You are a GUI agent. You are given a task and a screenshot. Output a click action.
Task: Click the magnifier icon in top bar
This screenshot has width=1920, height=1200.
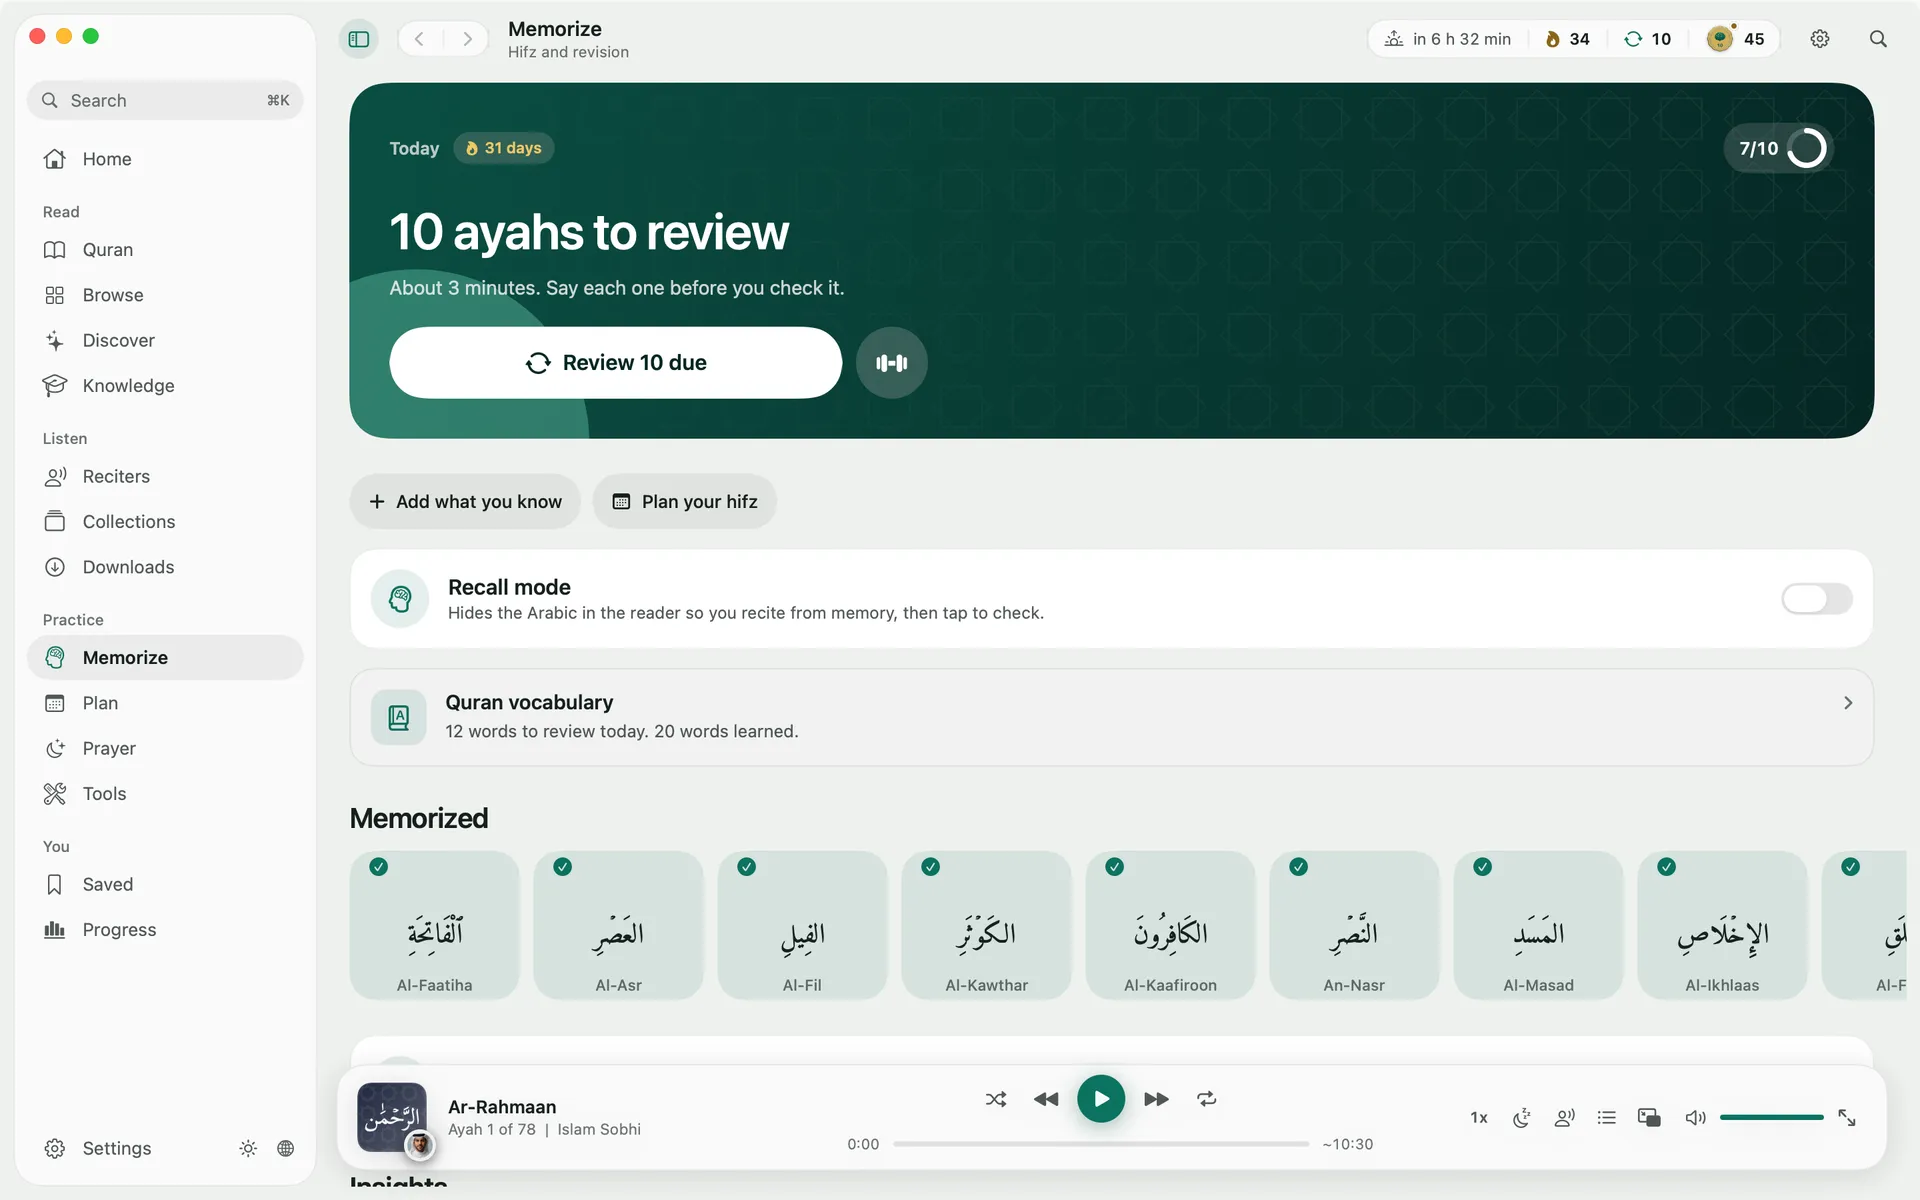tap(1878, 39)
